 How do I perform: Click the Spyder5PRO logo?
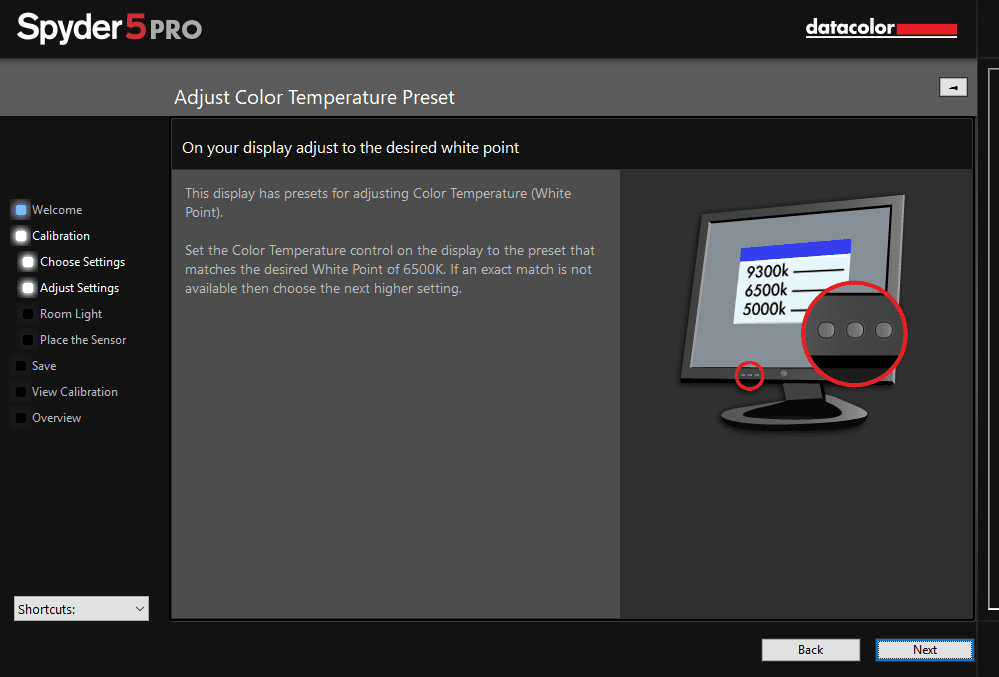pos(109,28)
